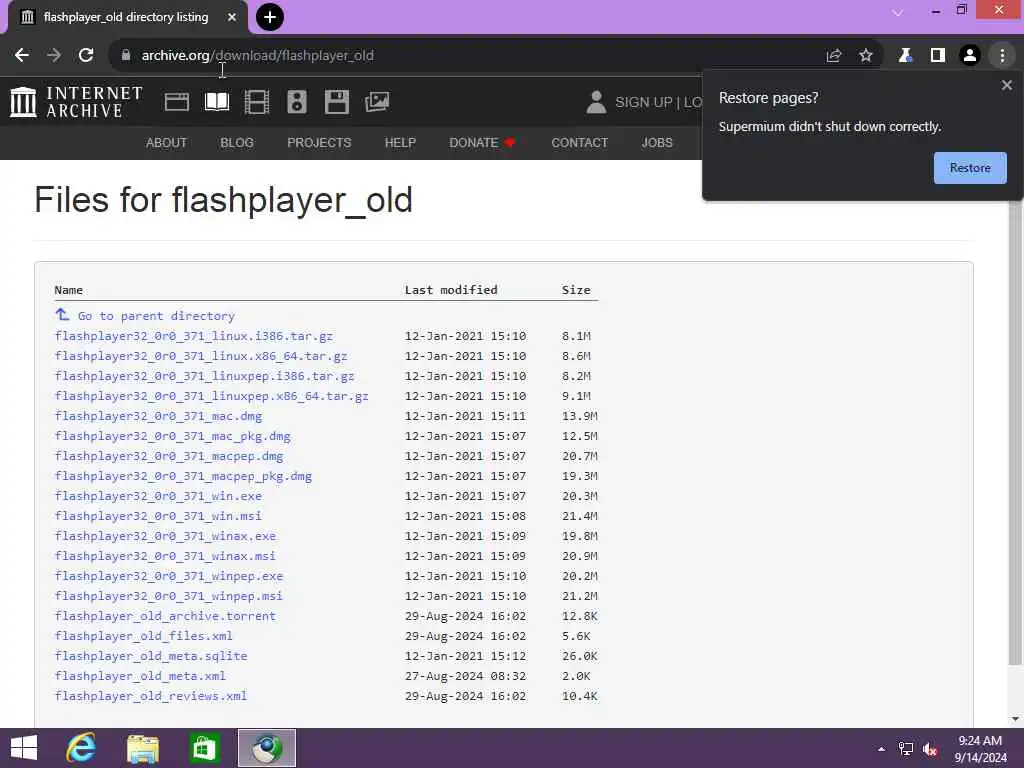Open the Web (Wayback) icon

(176, 102)
